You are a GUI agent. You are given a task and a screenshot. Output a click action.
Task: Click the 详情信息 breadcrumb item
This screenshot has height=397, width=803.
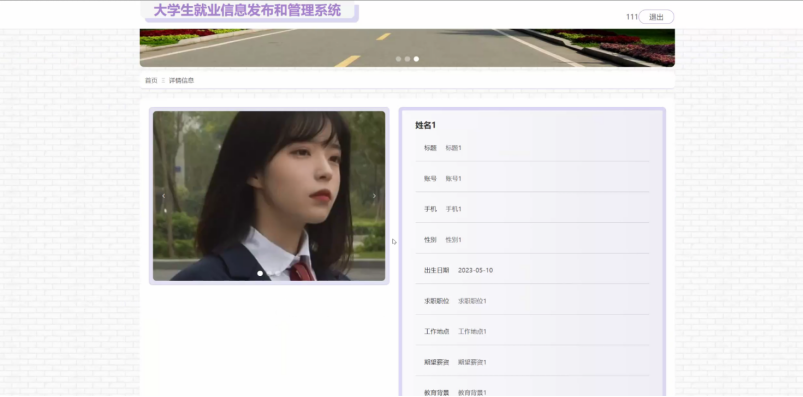182,80
